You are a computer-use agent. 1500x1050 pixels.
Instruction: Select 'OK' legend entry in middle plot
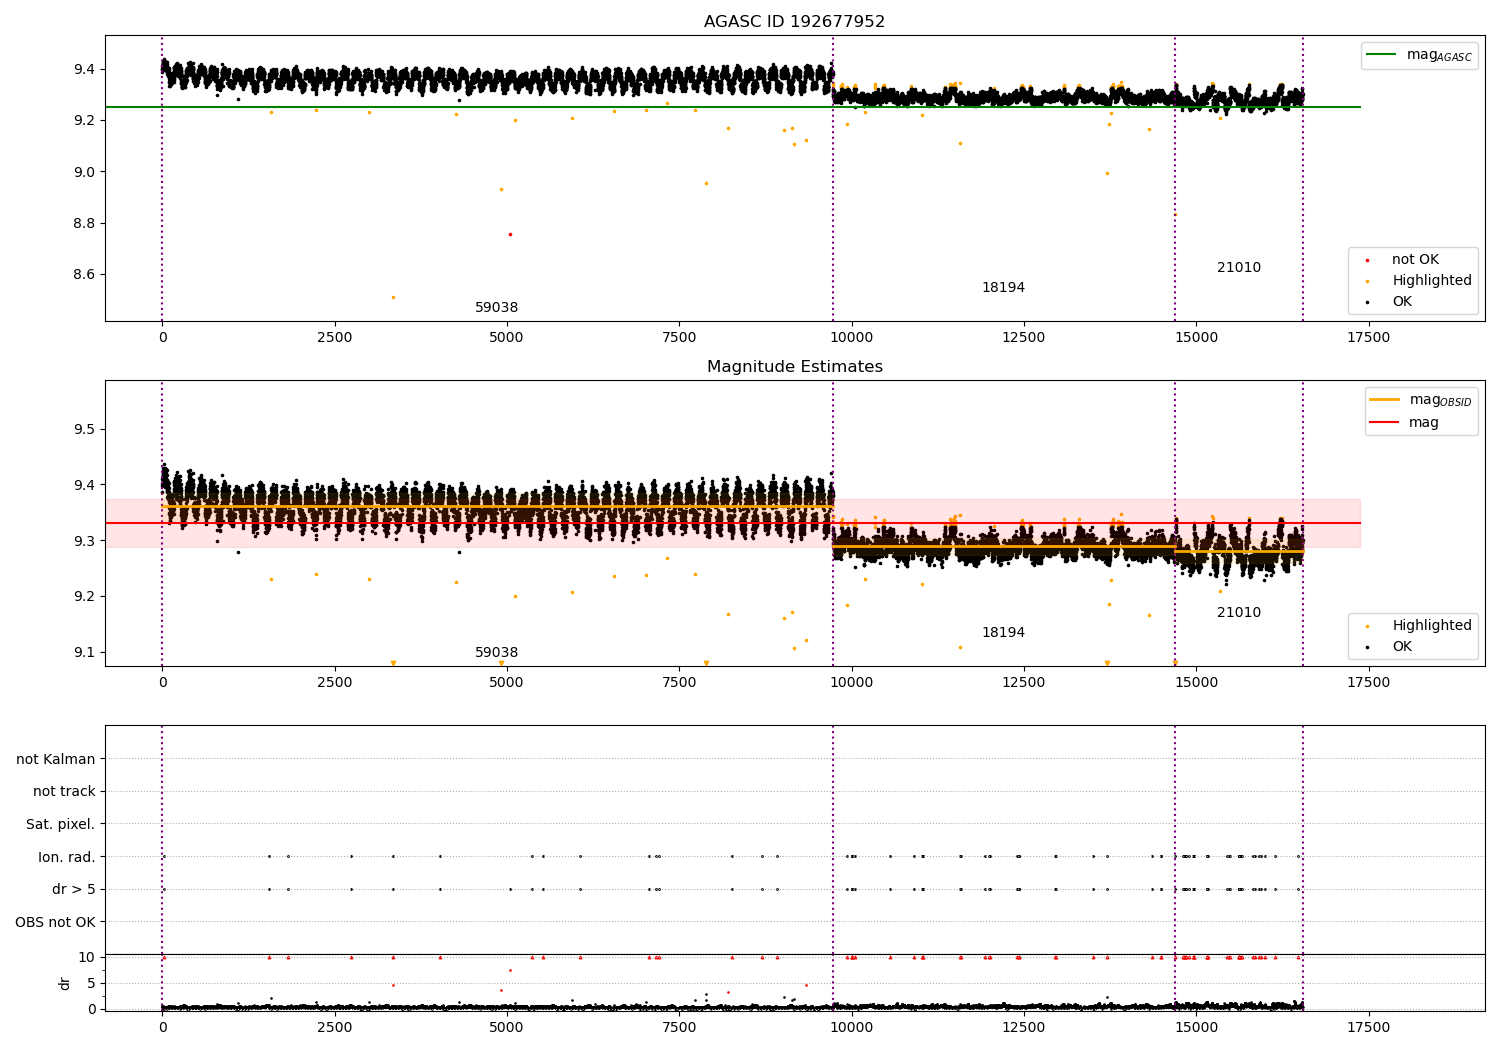1402,647
